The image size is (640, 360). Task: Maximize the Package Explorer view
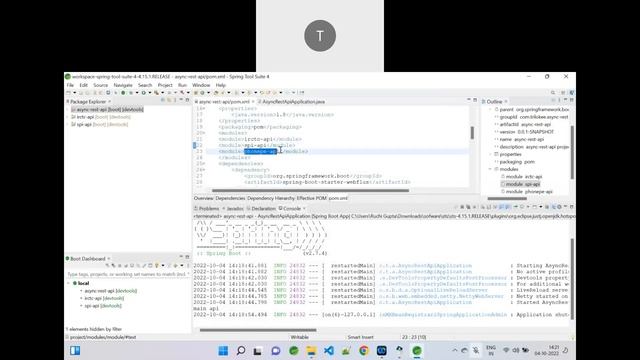click(187, 100)
